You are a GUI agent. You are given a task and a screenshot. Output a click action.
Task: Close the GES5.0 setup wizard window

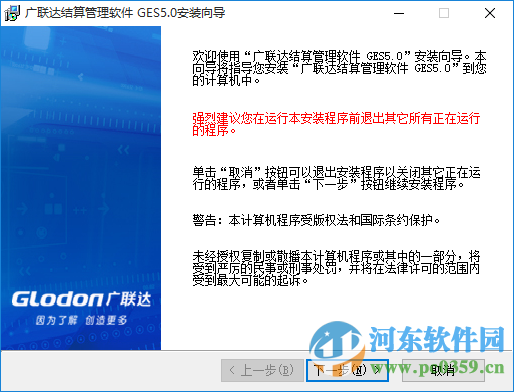pos(490,13)
